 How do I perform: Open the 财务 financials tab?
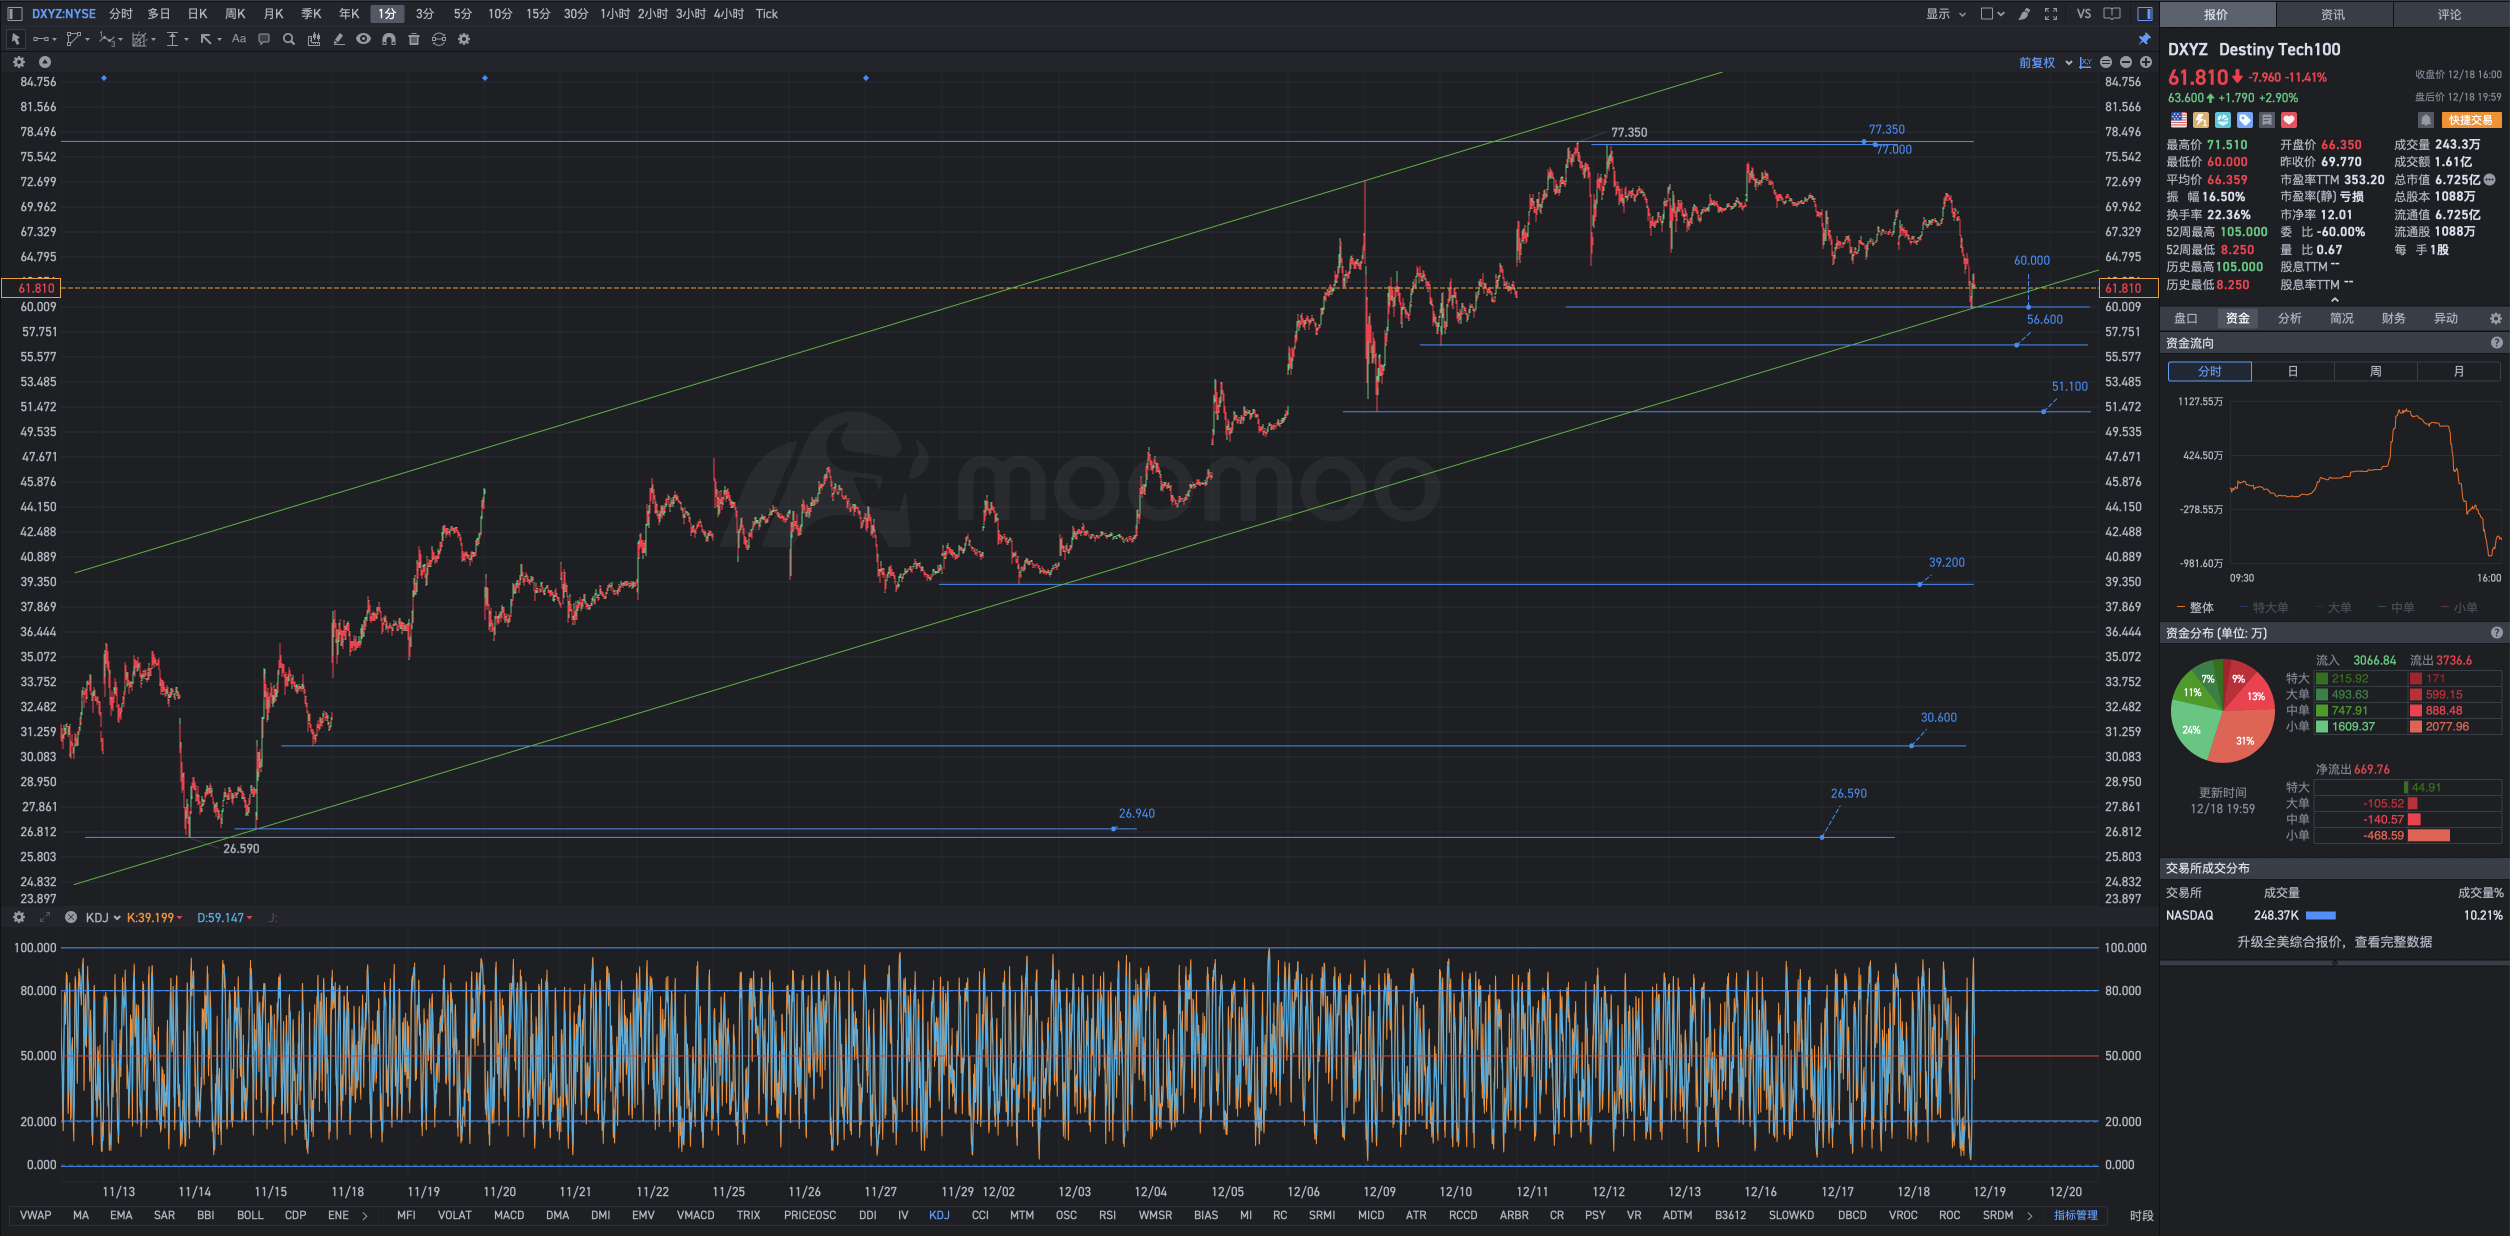click(x=2393, y=318)
